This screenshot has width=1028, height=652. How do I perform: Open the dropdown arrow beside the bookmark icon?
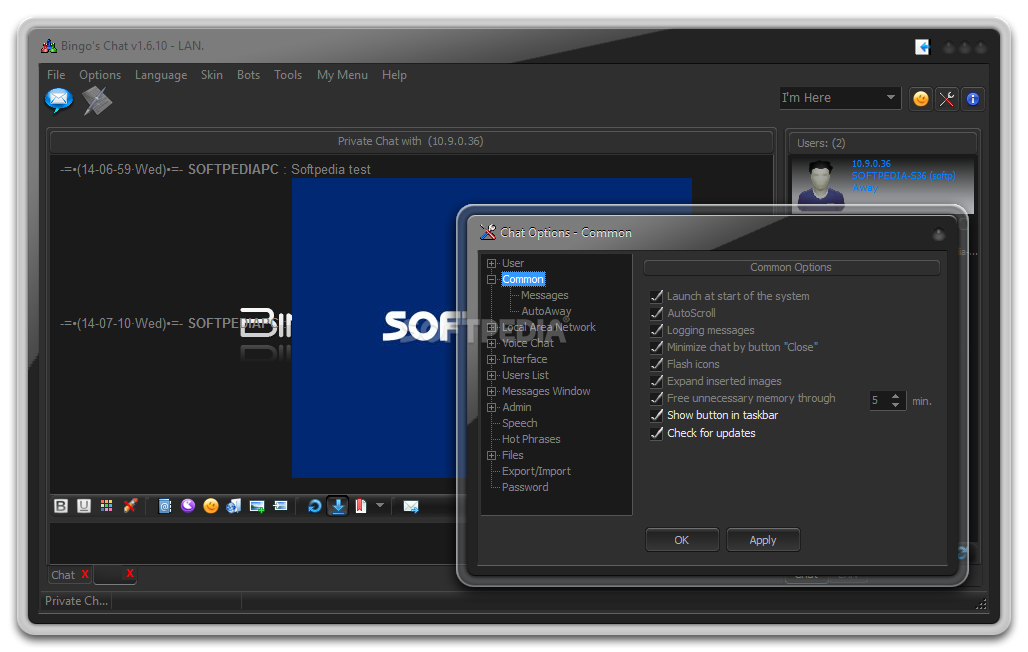[380, 506]
